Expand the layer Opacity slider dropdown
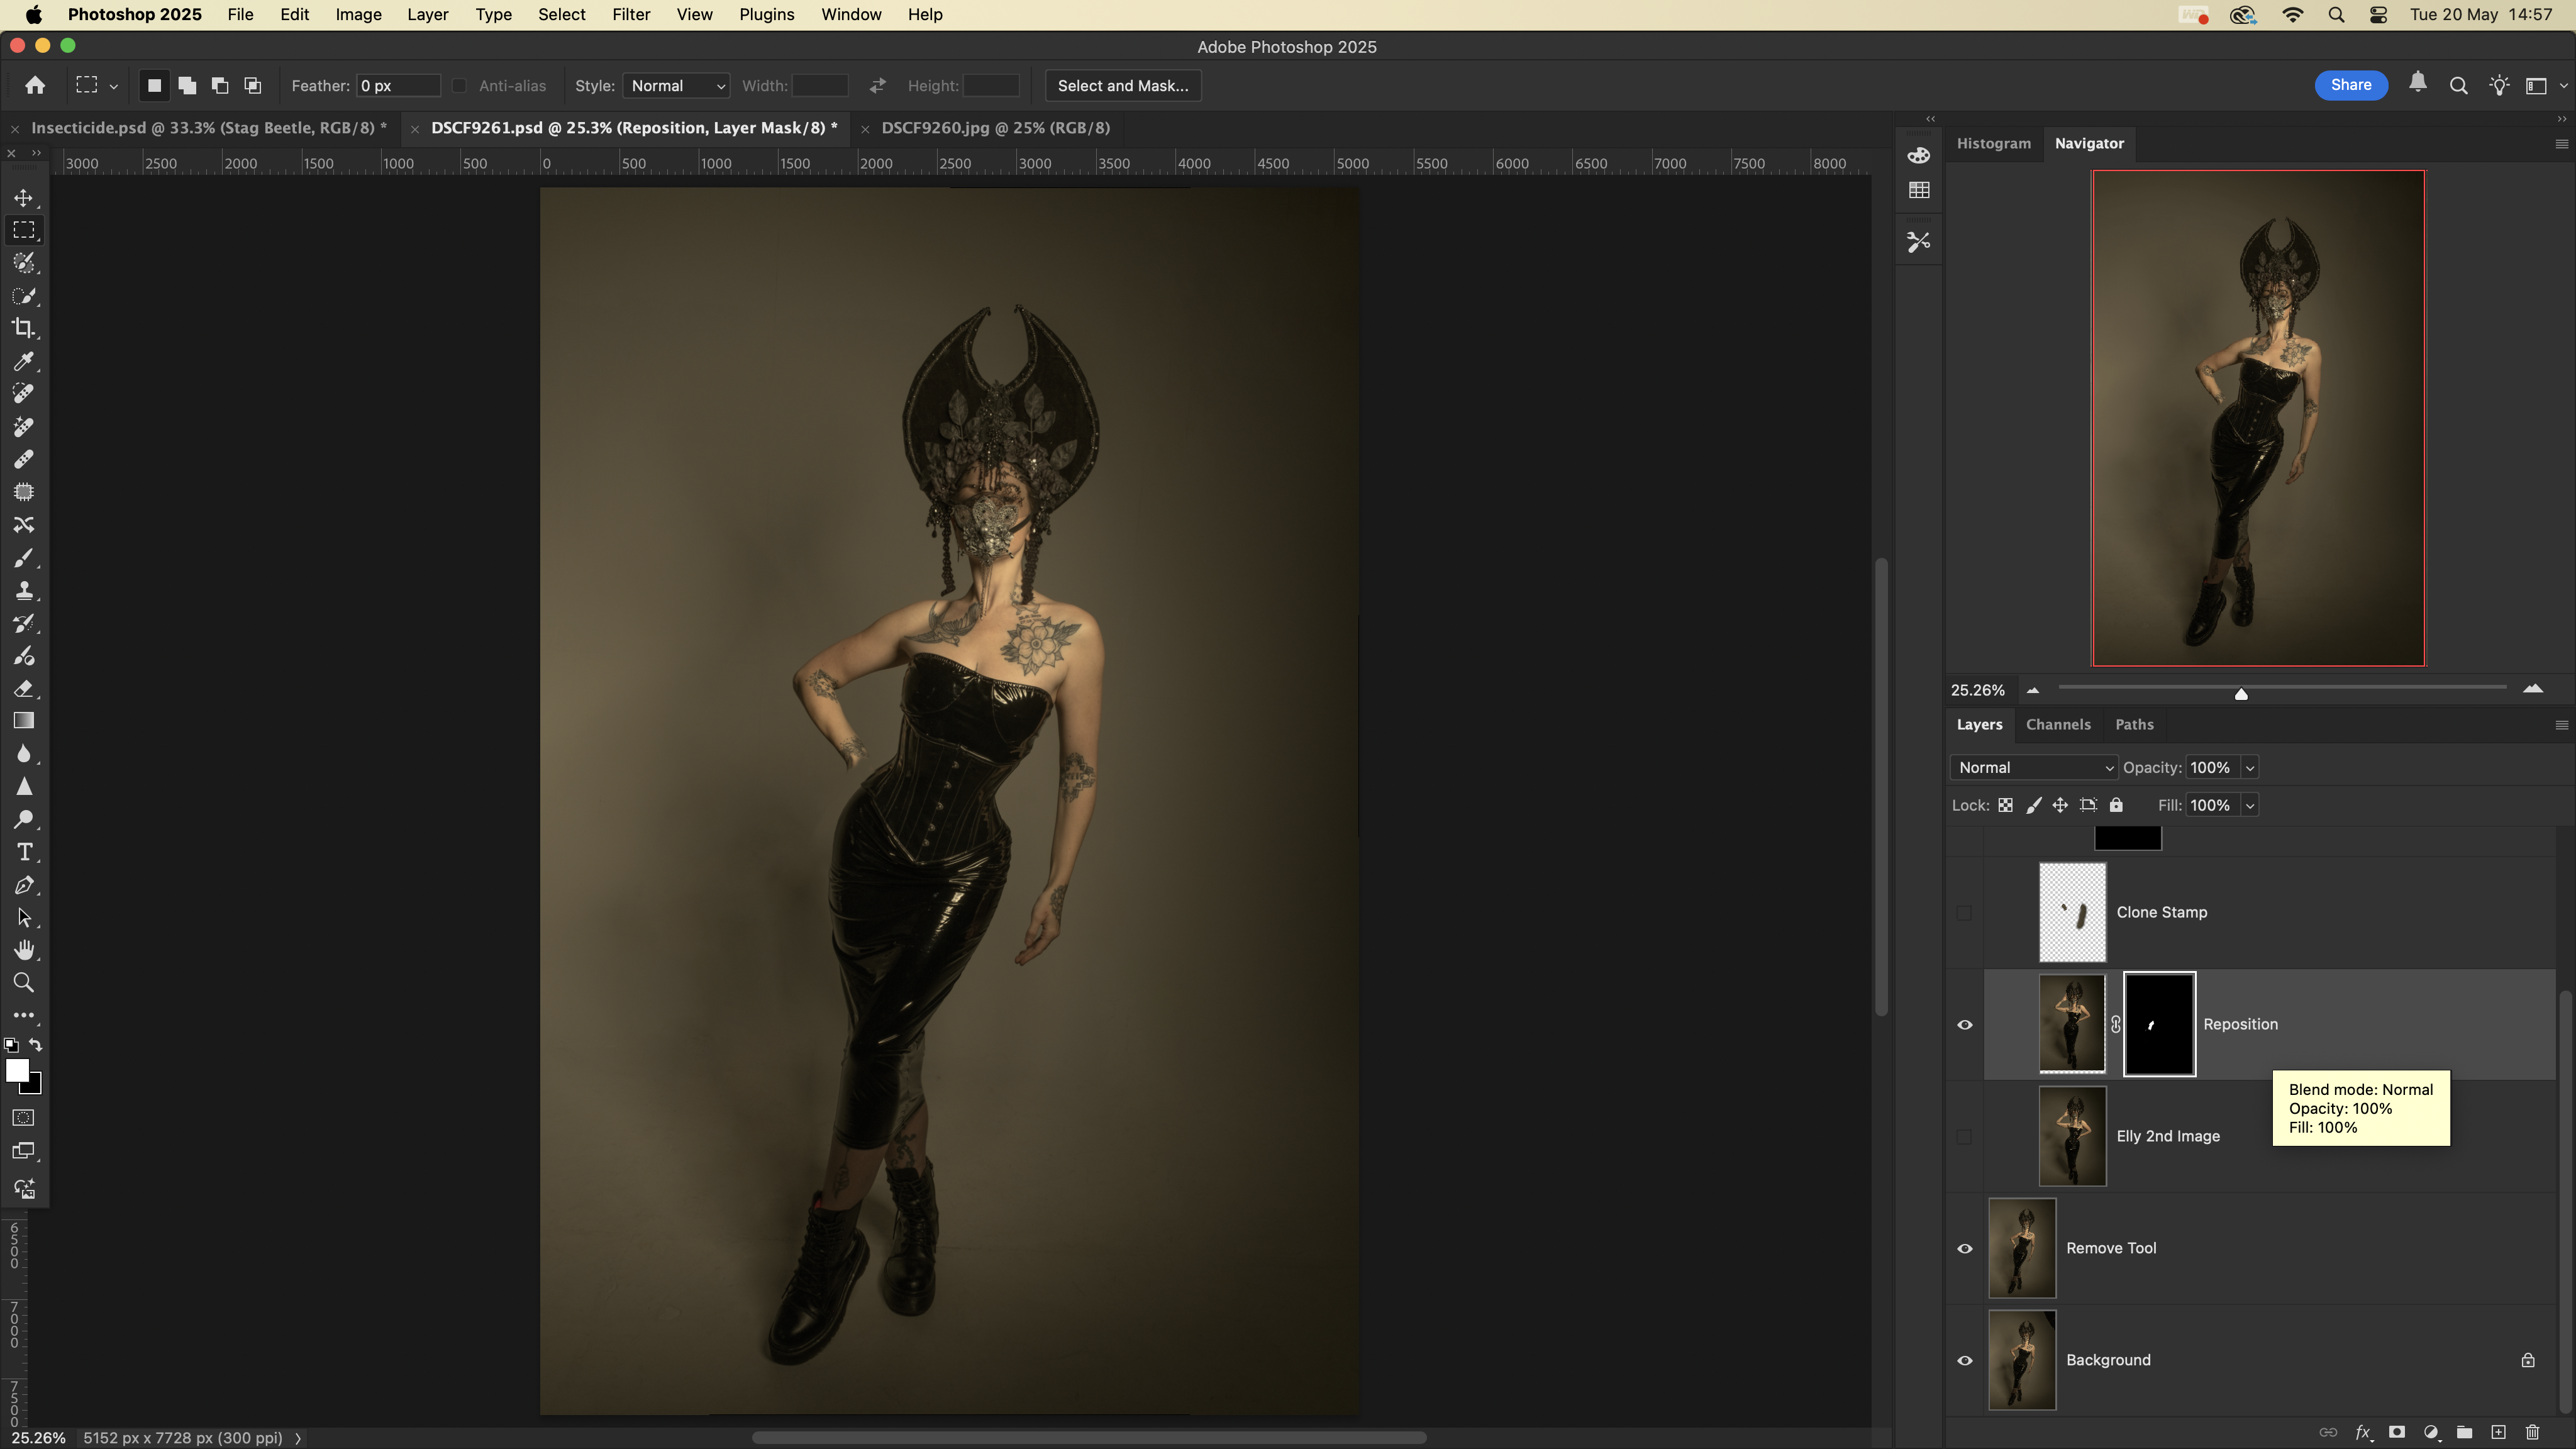 coord(2249,767)
